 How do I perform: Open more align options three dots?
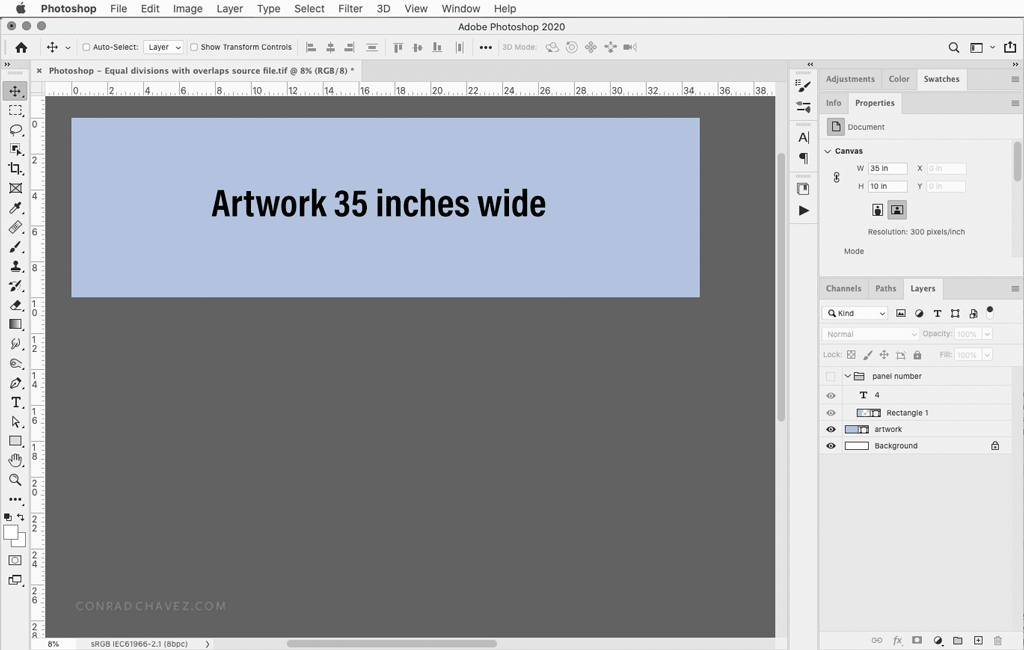485,47
